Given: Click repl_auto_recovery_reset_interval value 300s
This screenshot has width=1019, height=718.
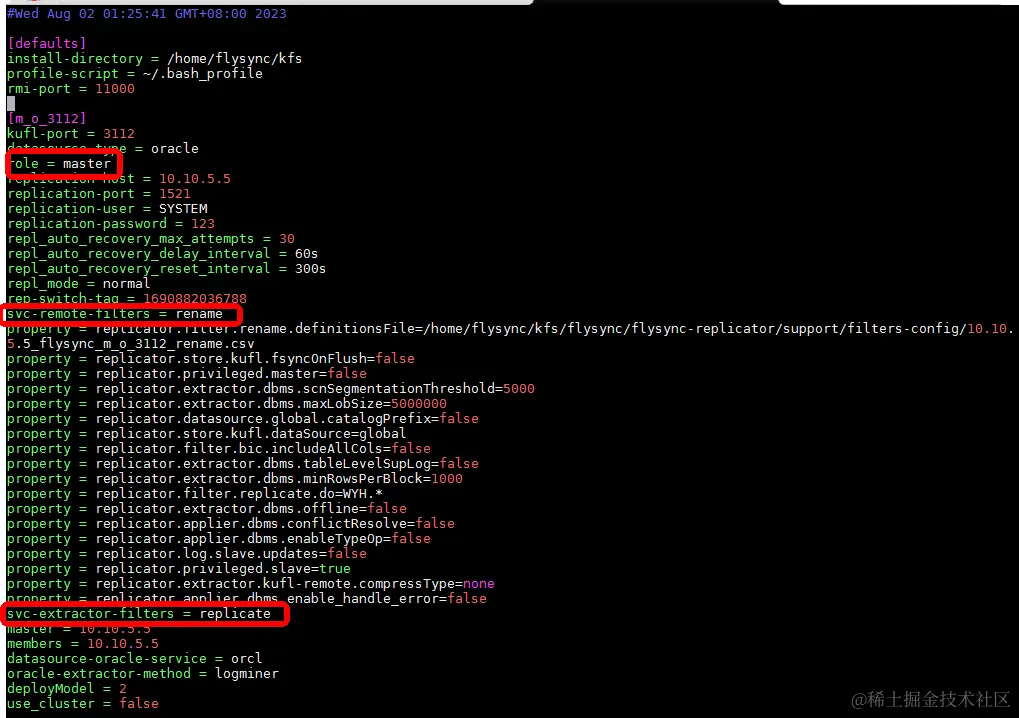Looking at the screenshot, I should 310,268.
